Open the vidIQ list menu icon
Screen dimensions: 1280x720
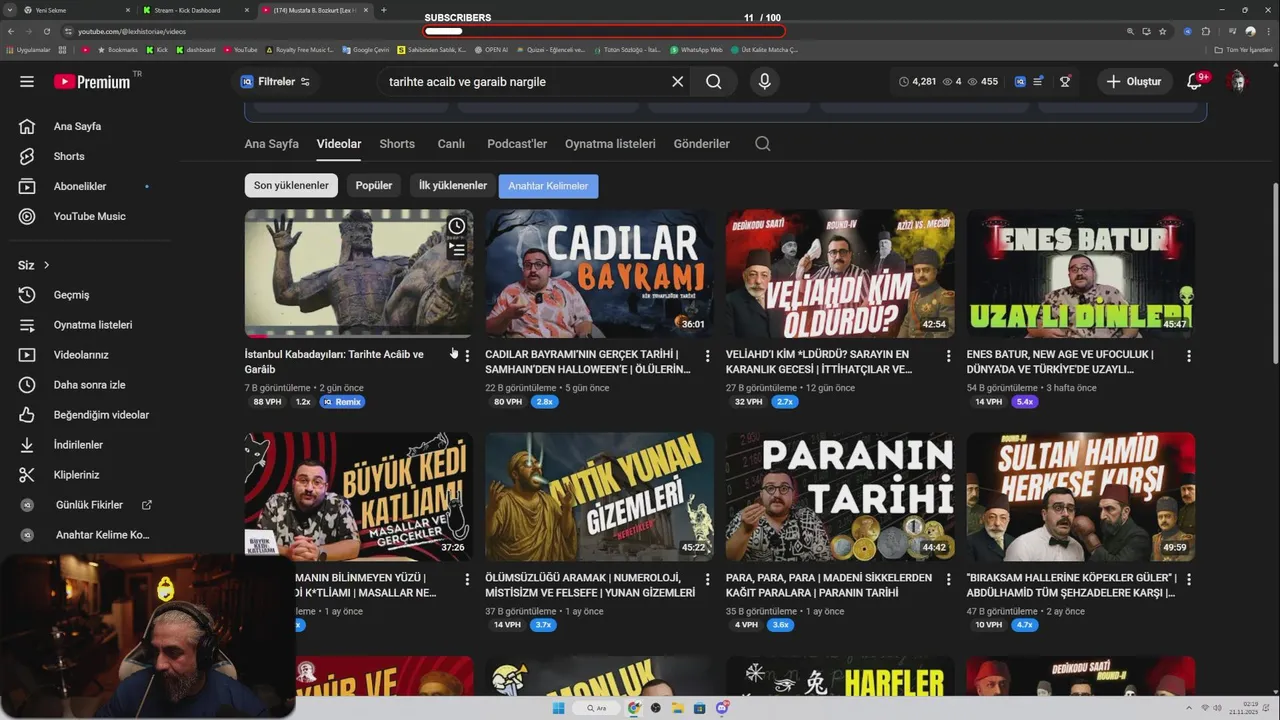pos(1039,82)
